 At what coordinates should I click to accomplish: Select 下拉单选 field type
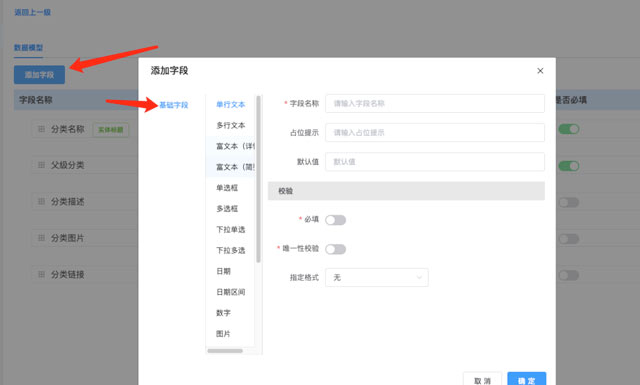(x=231, y=229)
